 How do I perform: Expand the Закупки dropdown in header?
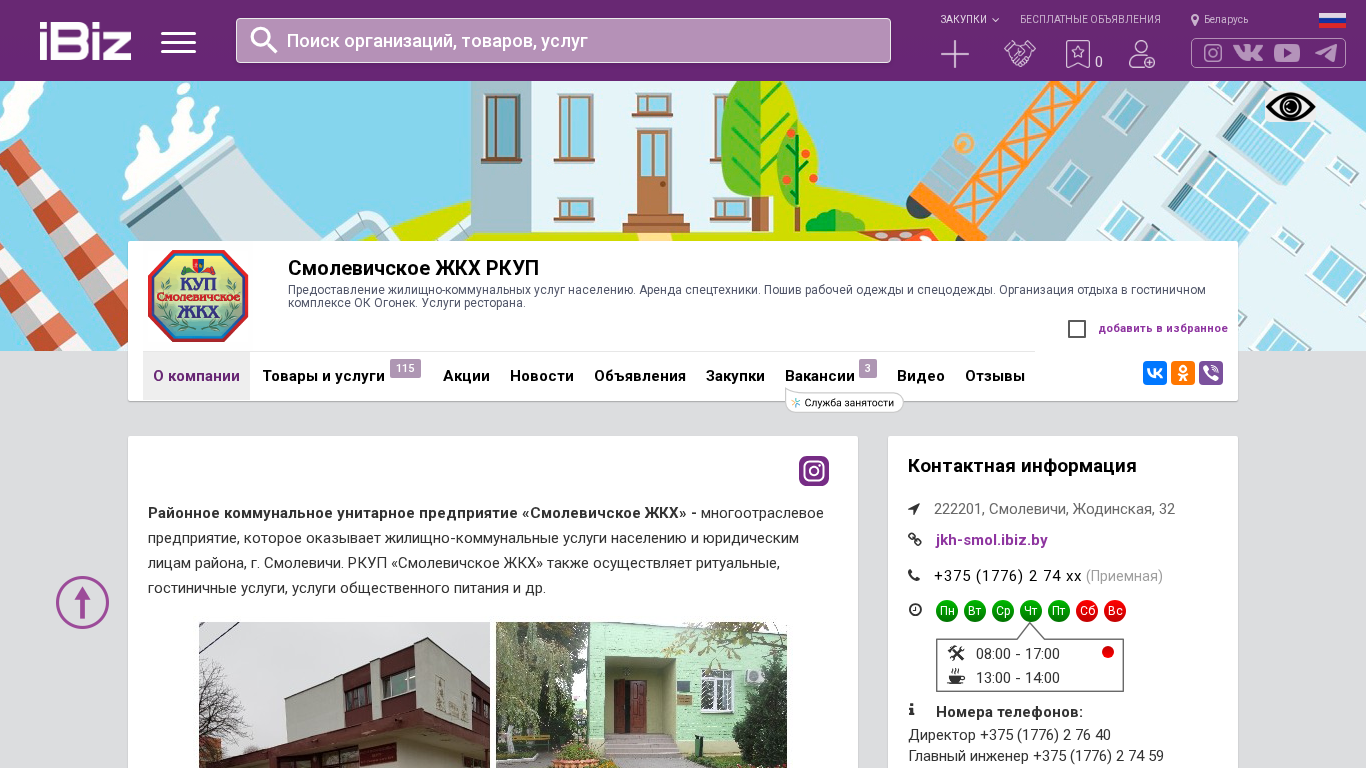969,20
